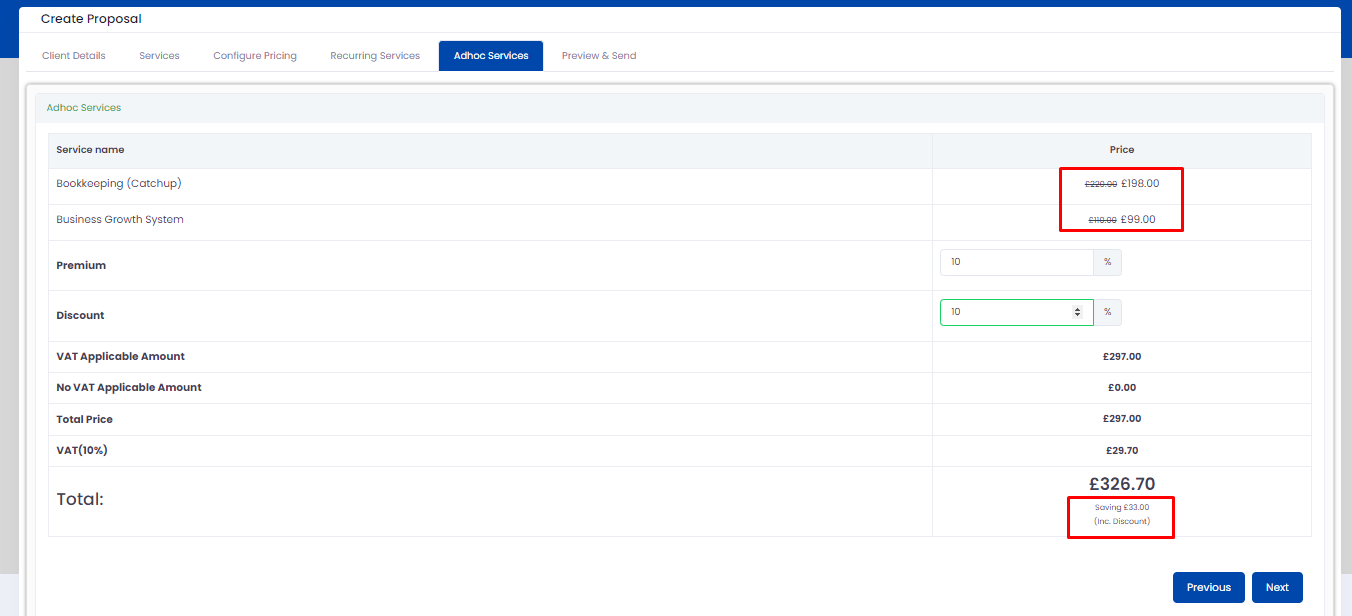Click the Create Proposal page title

pyautogui.click(x=91, y=19)
